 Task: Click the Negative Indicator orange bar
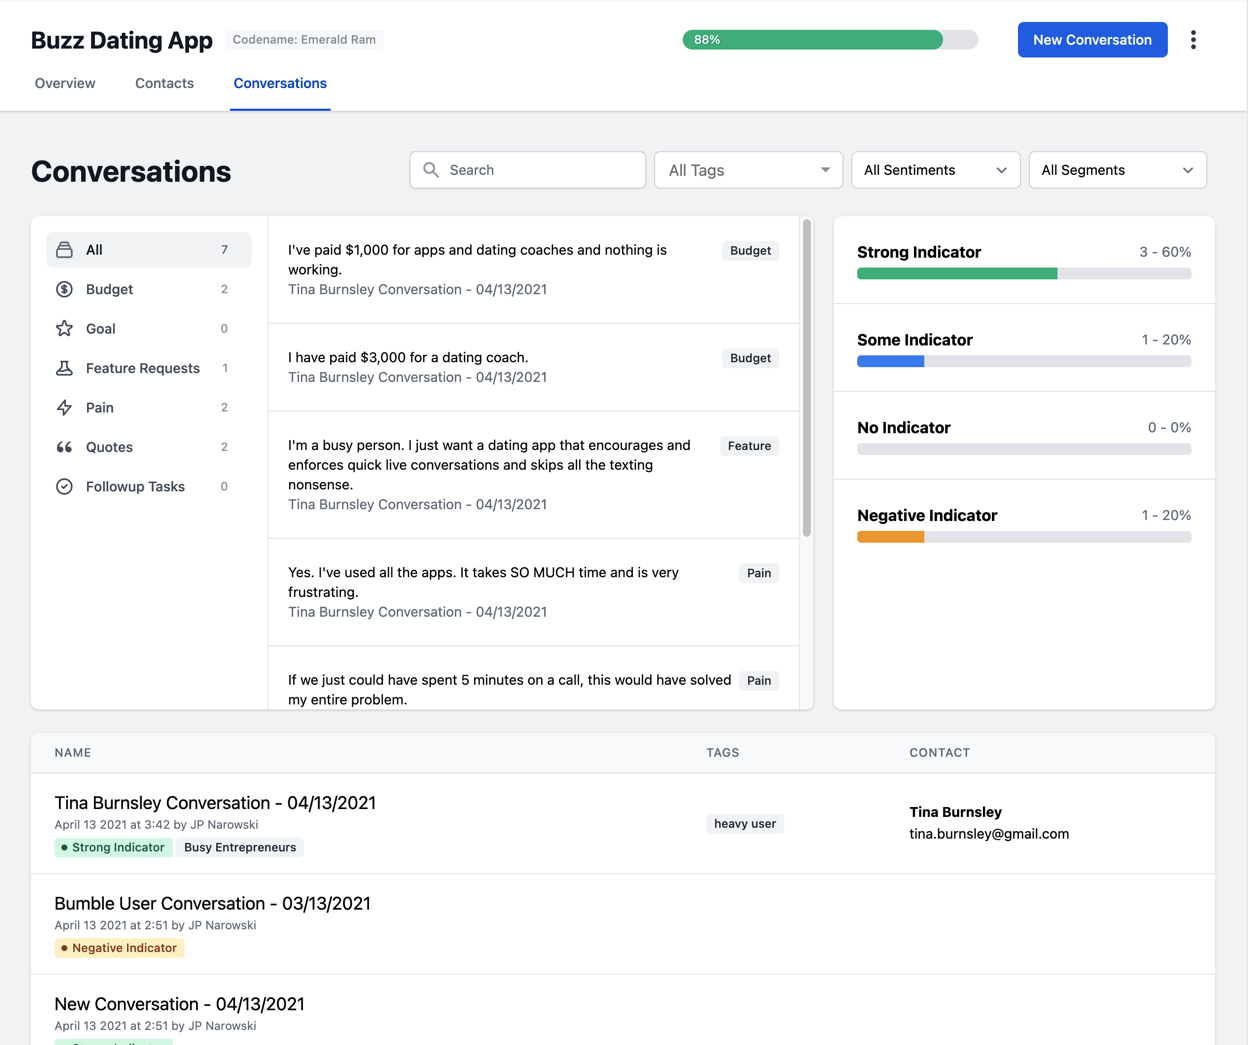tap(890, 538)
